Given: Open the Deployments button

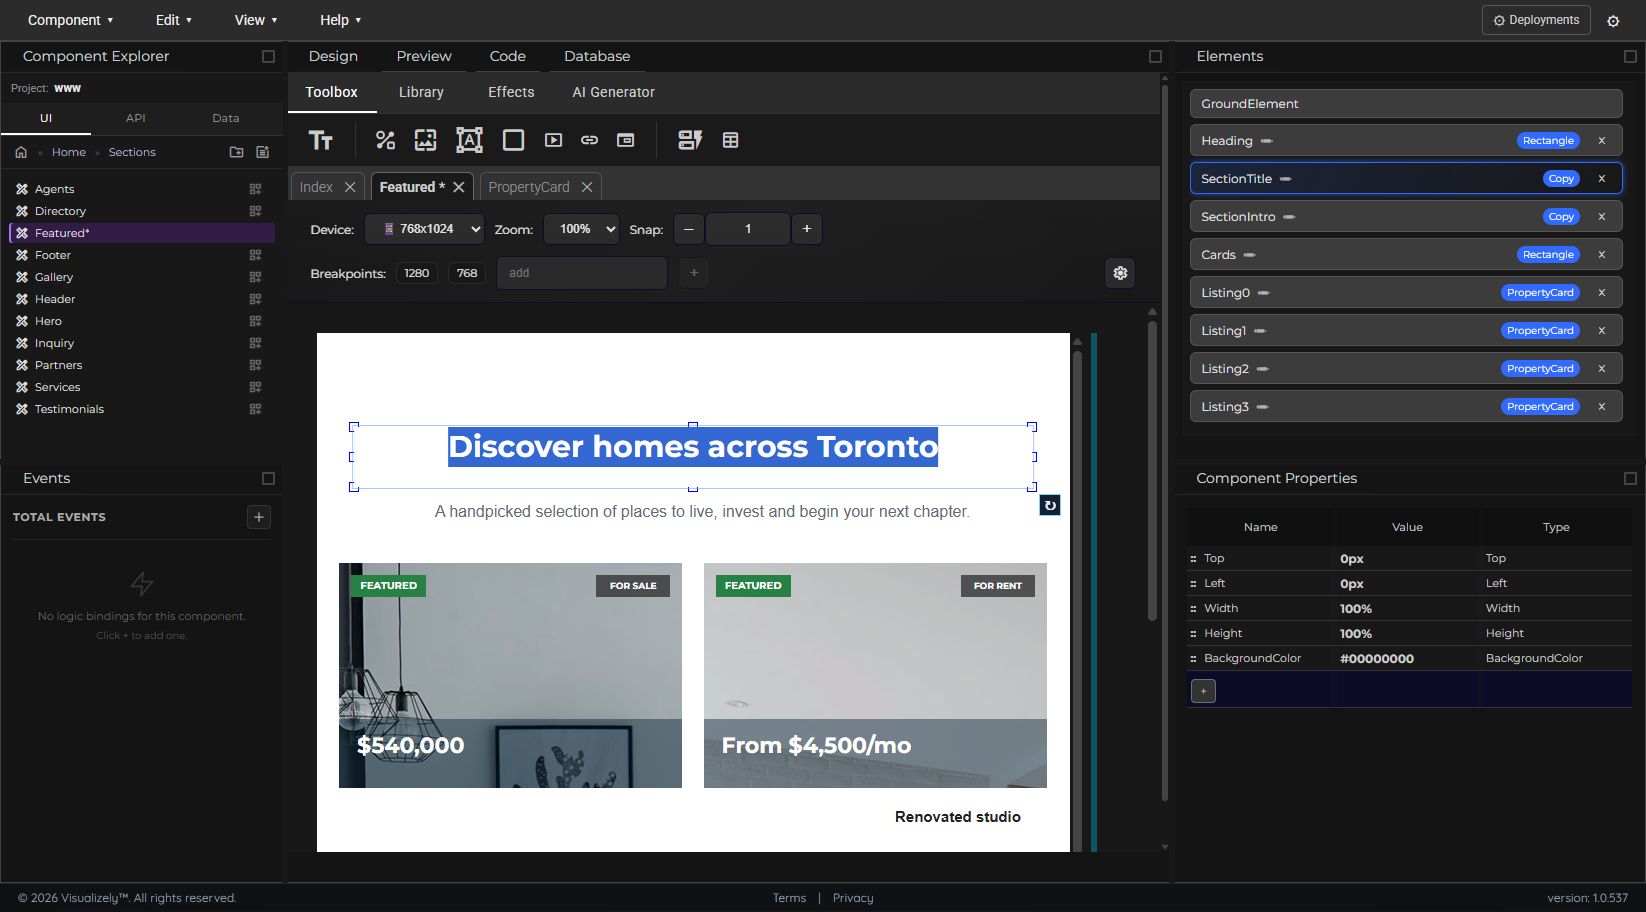Looking at the screenshot, I should click(1536, 20).
